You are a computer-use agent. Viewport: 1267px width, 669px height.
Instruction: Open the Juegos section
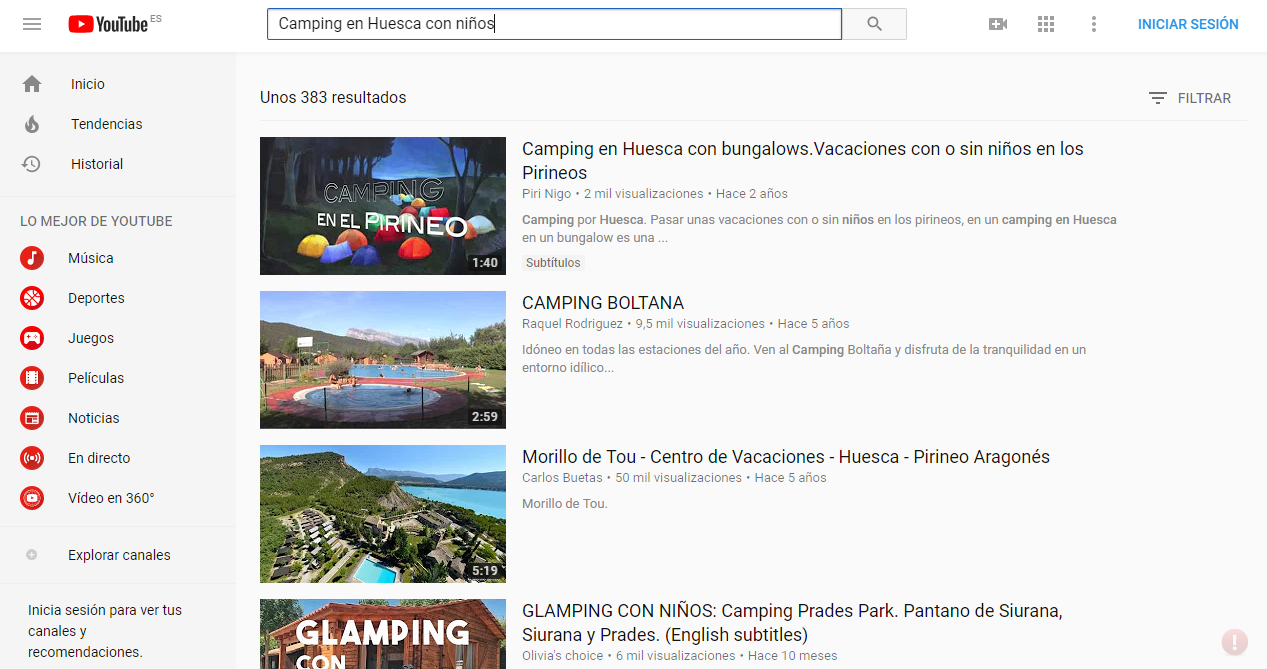[x=89, y=338]
